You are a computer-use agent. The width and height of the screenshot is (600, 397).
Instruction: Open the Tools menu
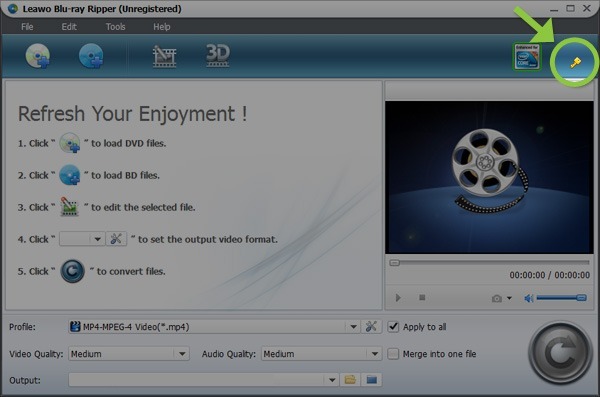tap(116, 27)
